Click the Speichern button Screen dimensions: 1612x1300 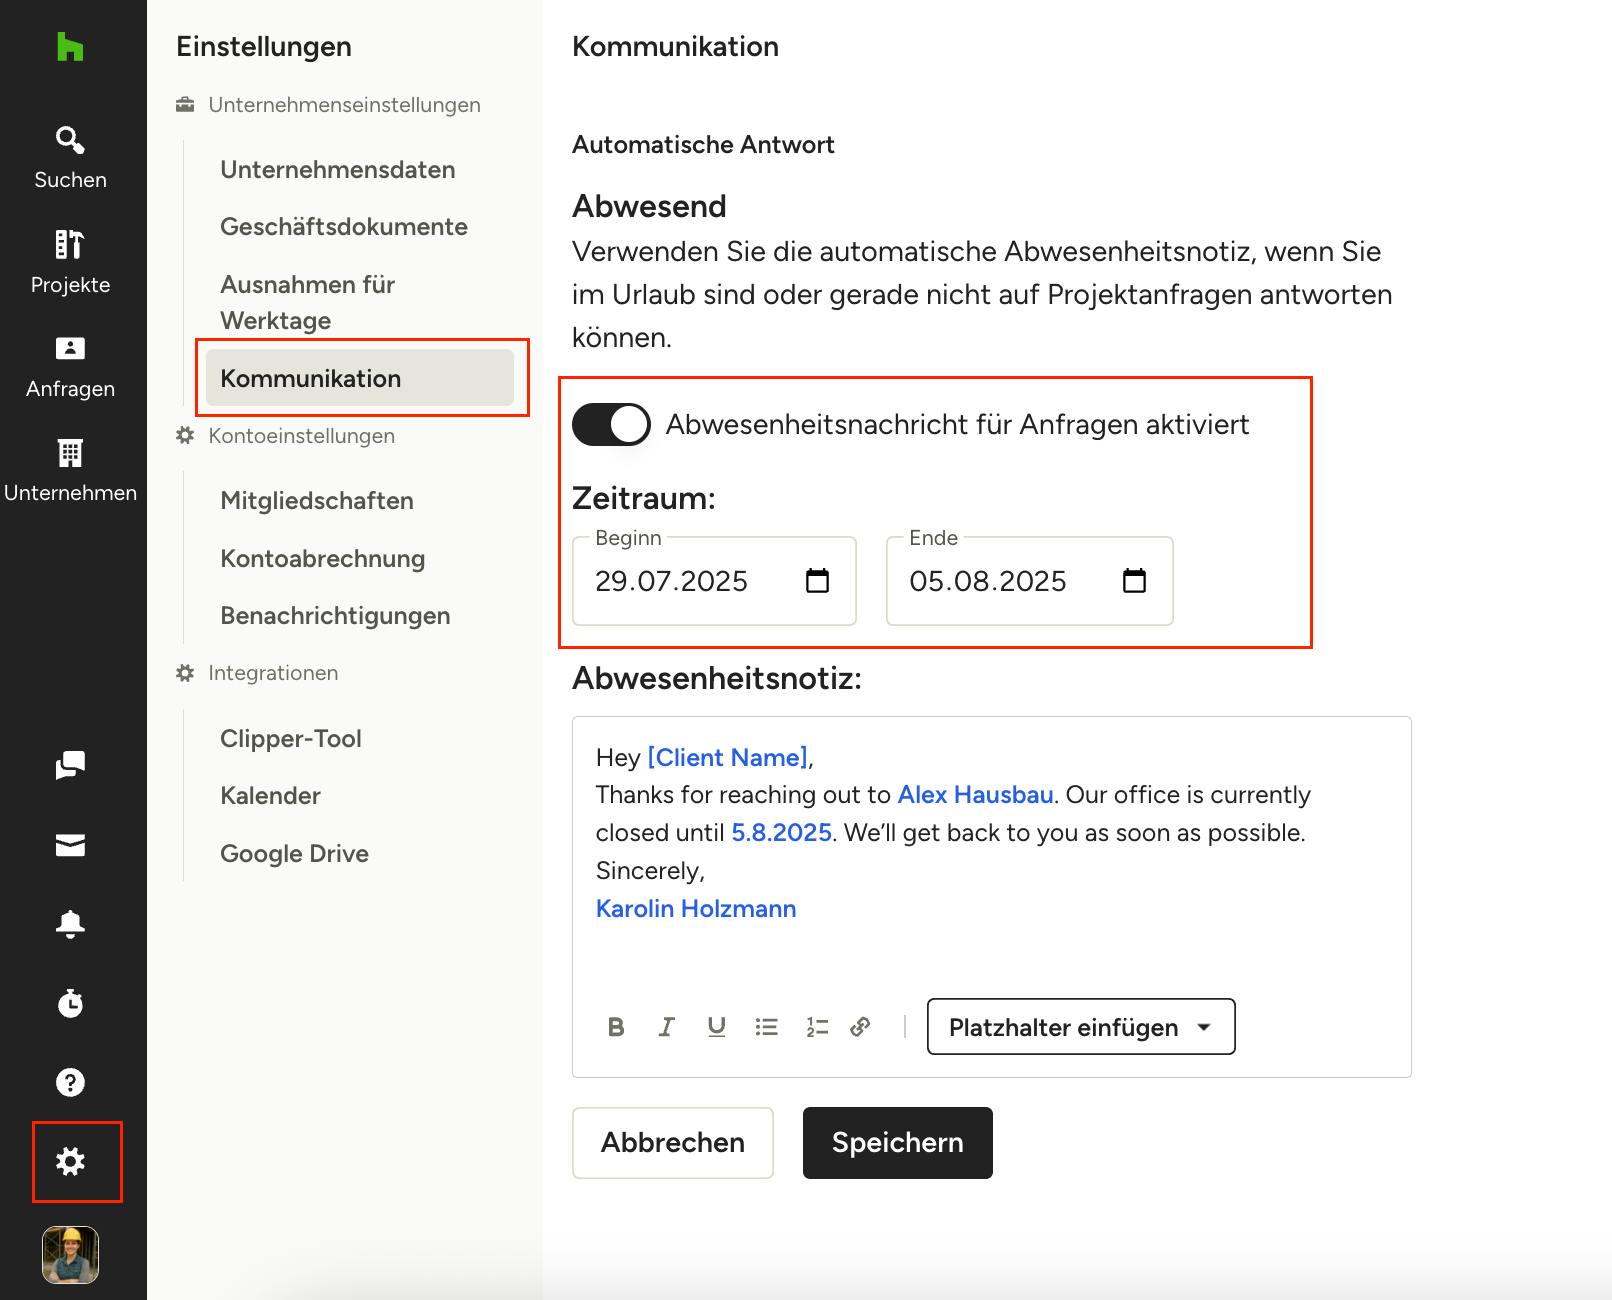pos(898,1143)
